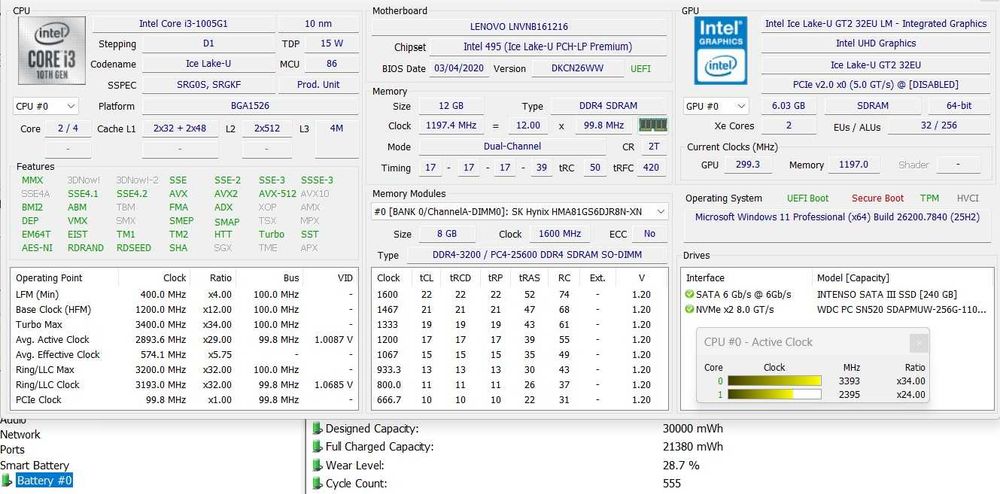This screenshot has width=1000, height=494.
Task: Click the cycle count 555 value
Action: (672, 484)
